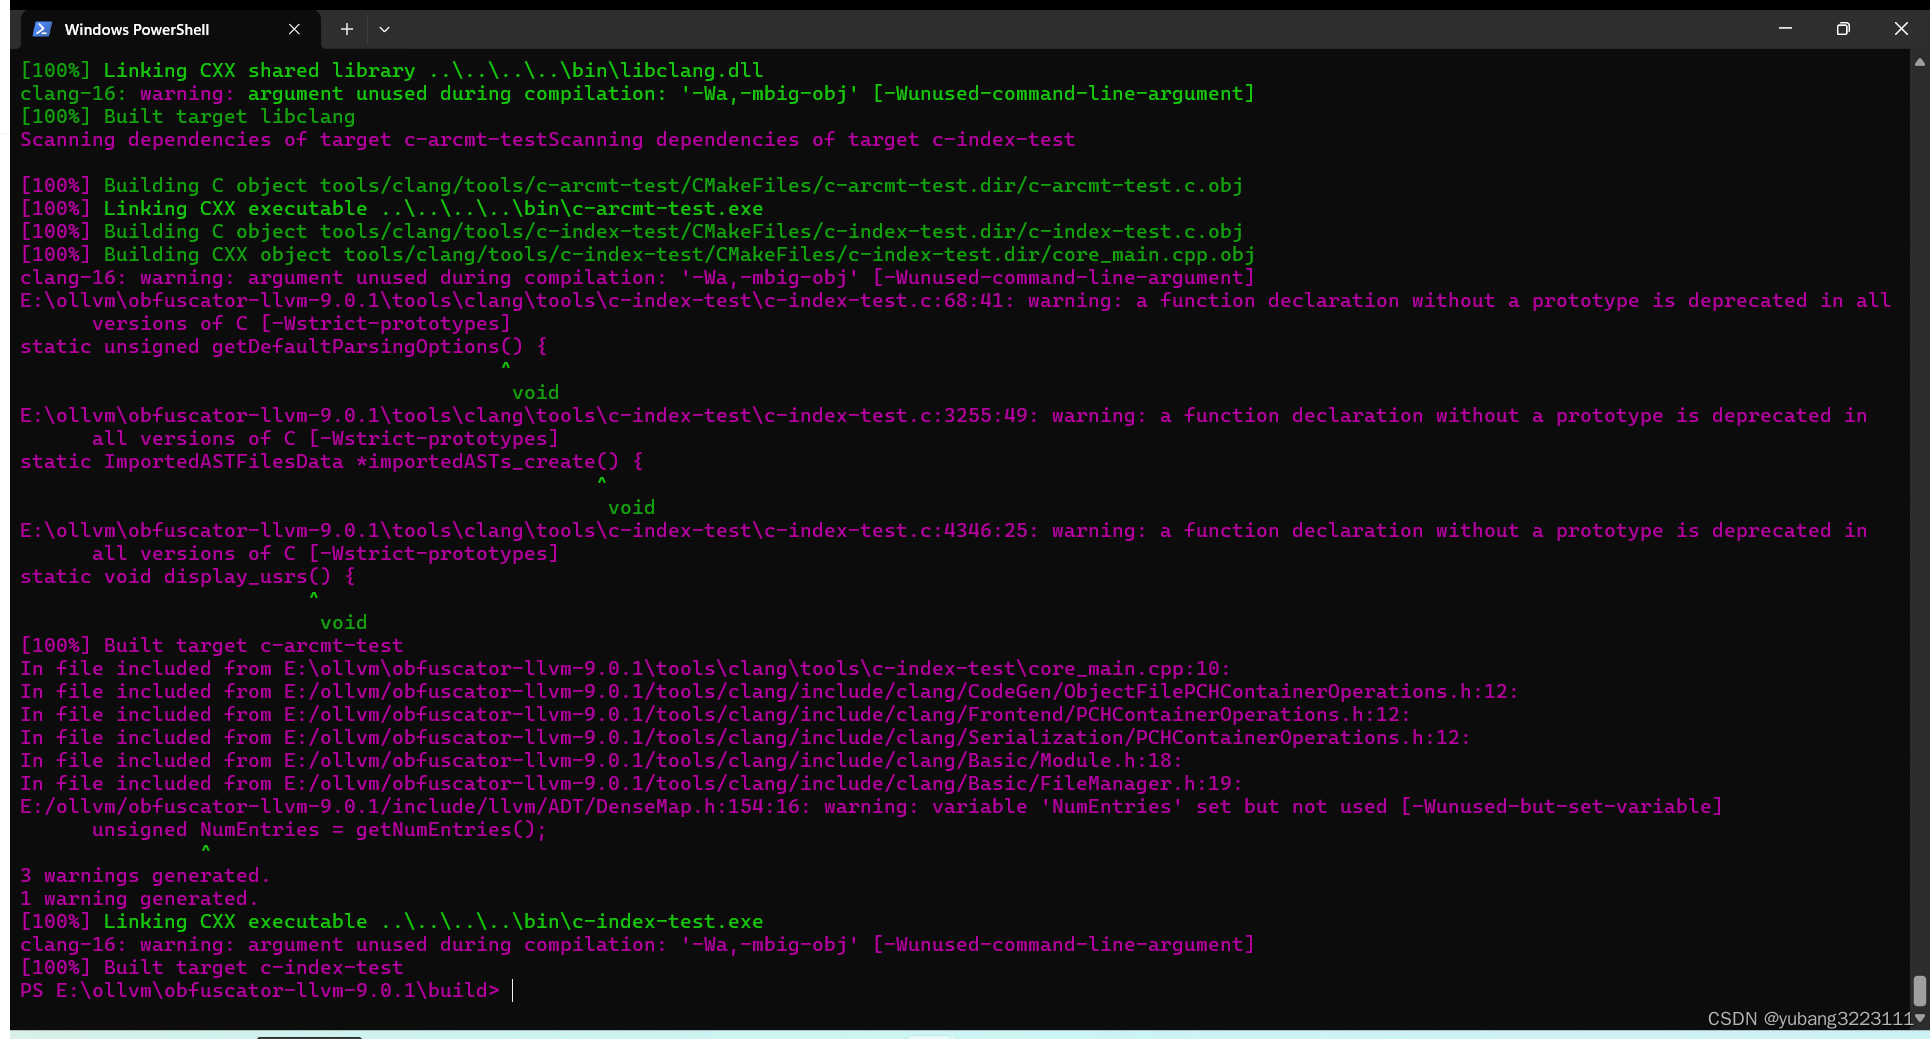Click 'static unsigned getDefaultParsingOptions()' line
The height and width of the screenshot is (1039, 1930).
coord(284,347)
